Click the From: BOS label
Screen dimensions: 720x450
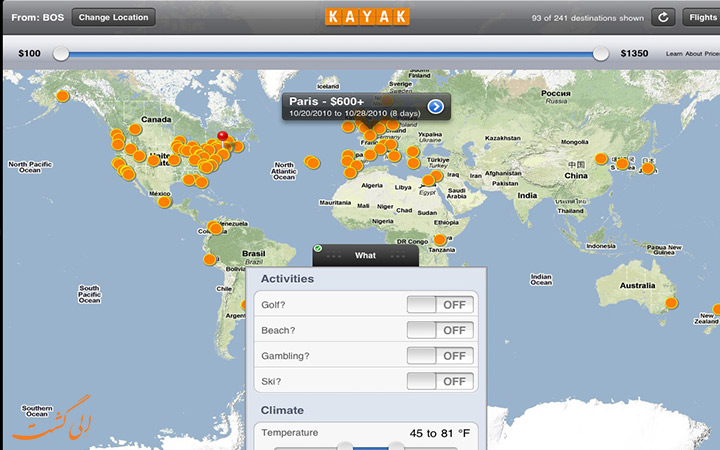(37, 17)
